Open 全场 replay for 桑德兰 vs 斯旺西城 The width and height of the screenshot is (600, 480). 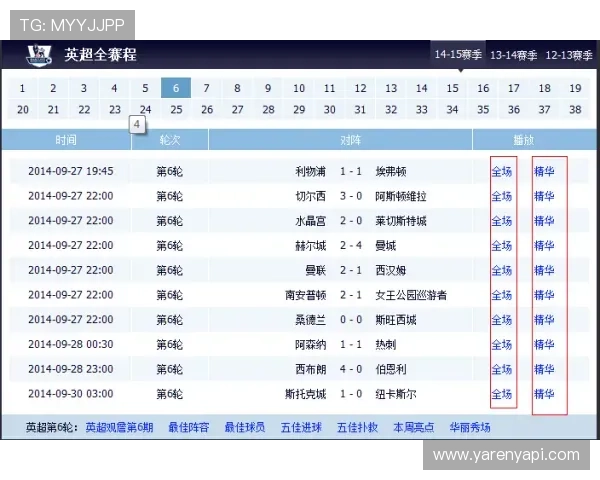click(x=502, y=320)
